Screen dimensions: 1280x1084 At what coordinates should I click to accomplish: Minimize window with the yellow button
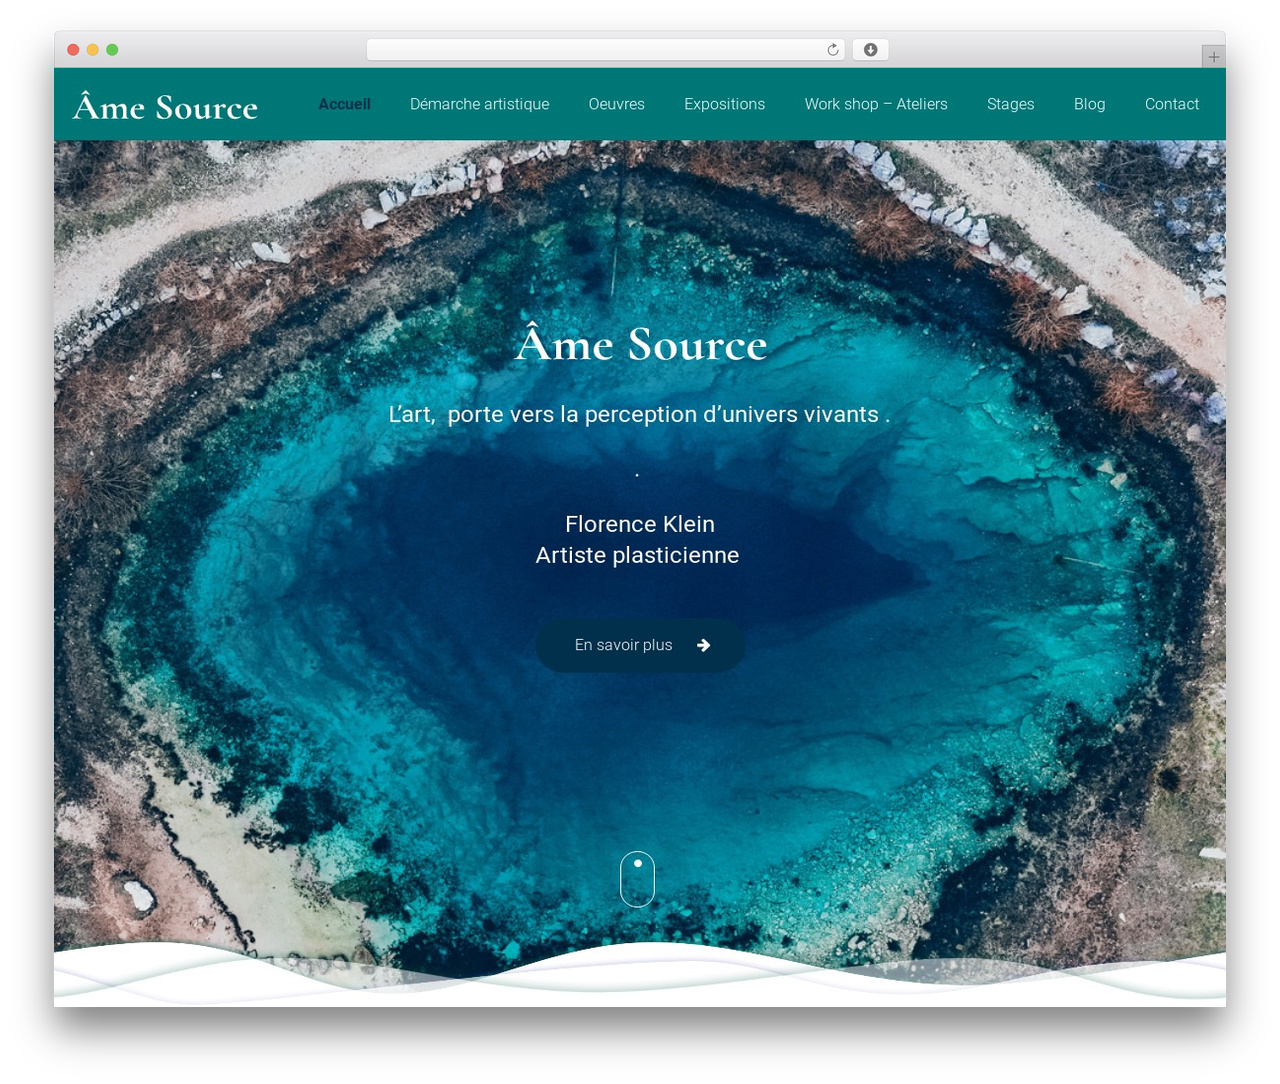tap(93, 50)
